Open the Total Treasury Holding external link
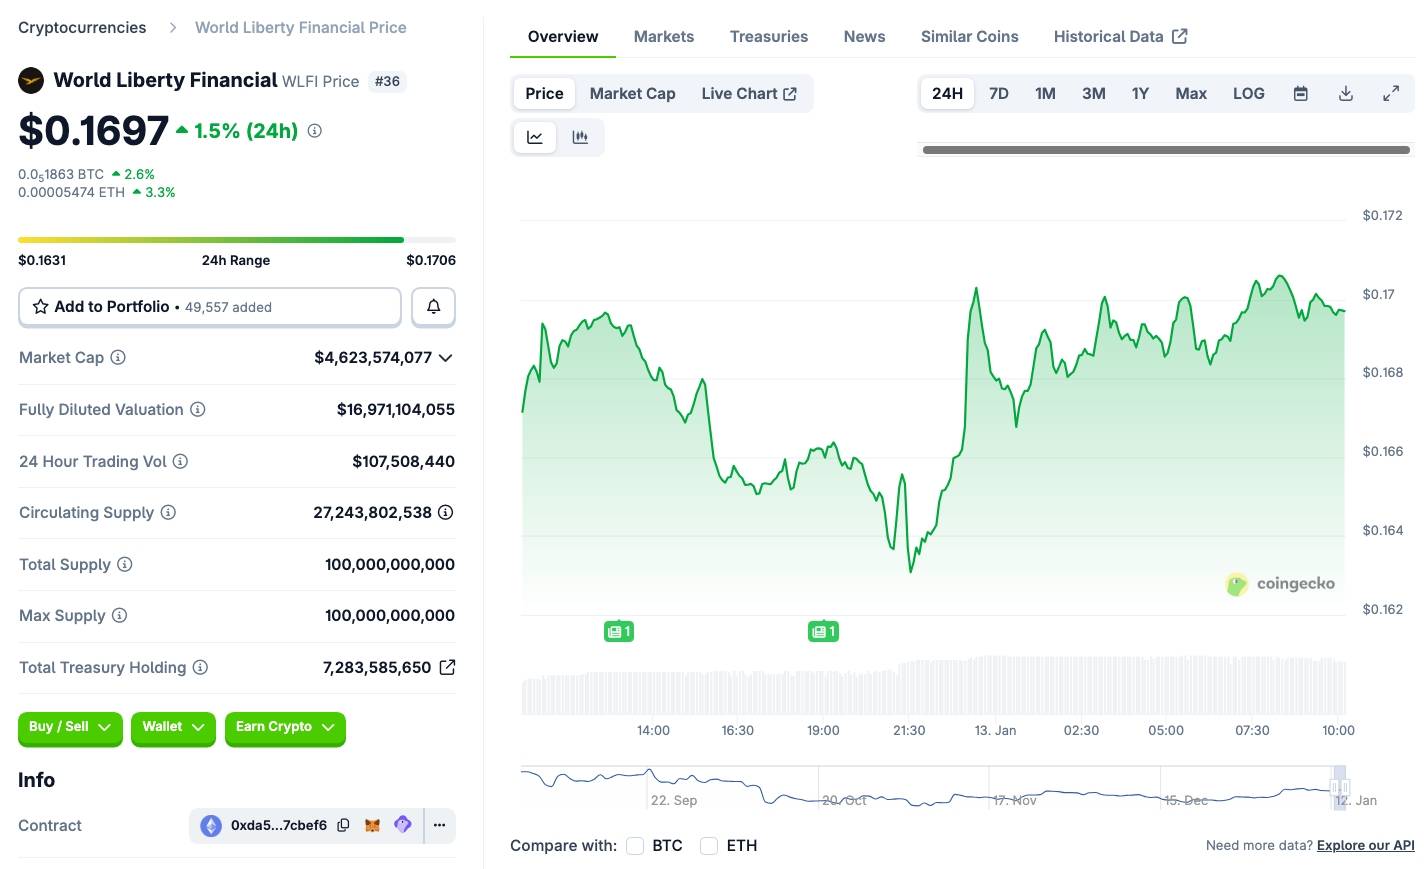The height and width of the screenshot is (869, 1424). [x=447, y=667]
